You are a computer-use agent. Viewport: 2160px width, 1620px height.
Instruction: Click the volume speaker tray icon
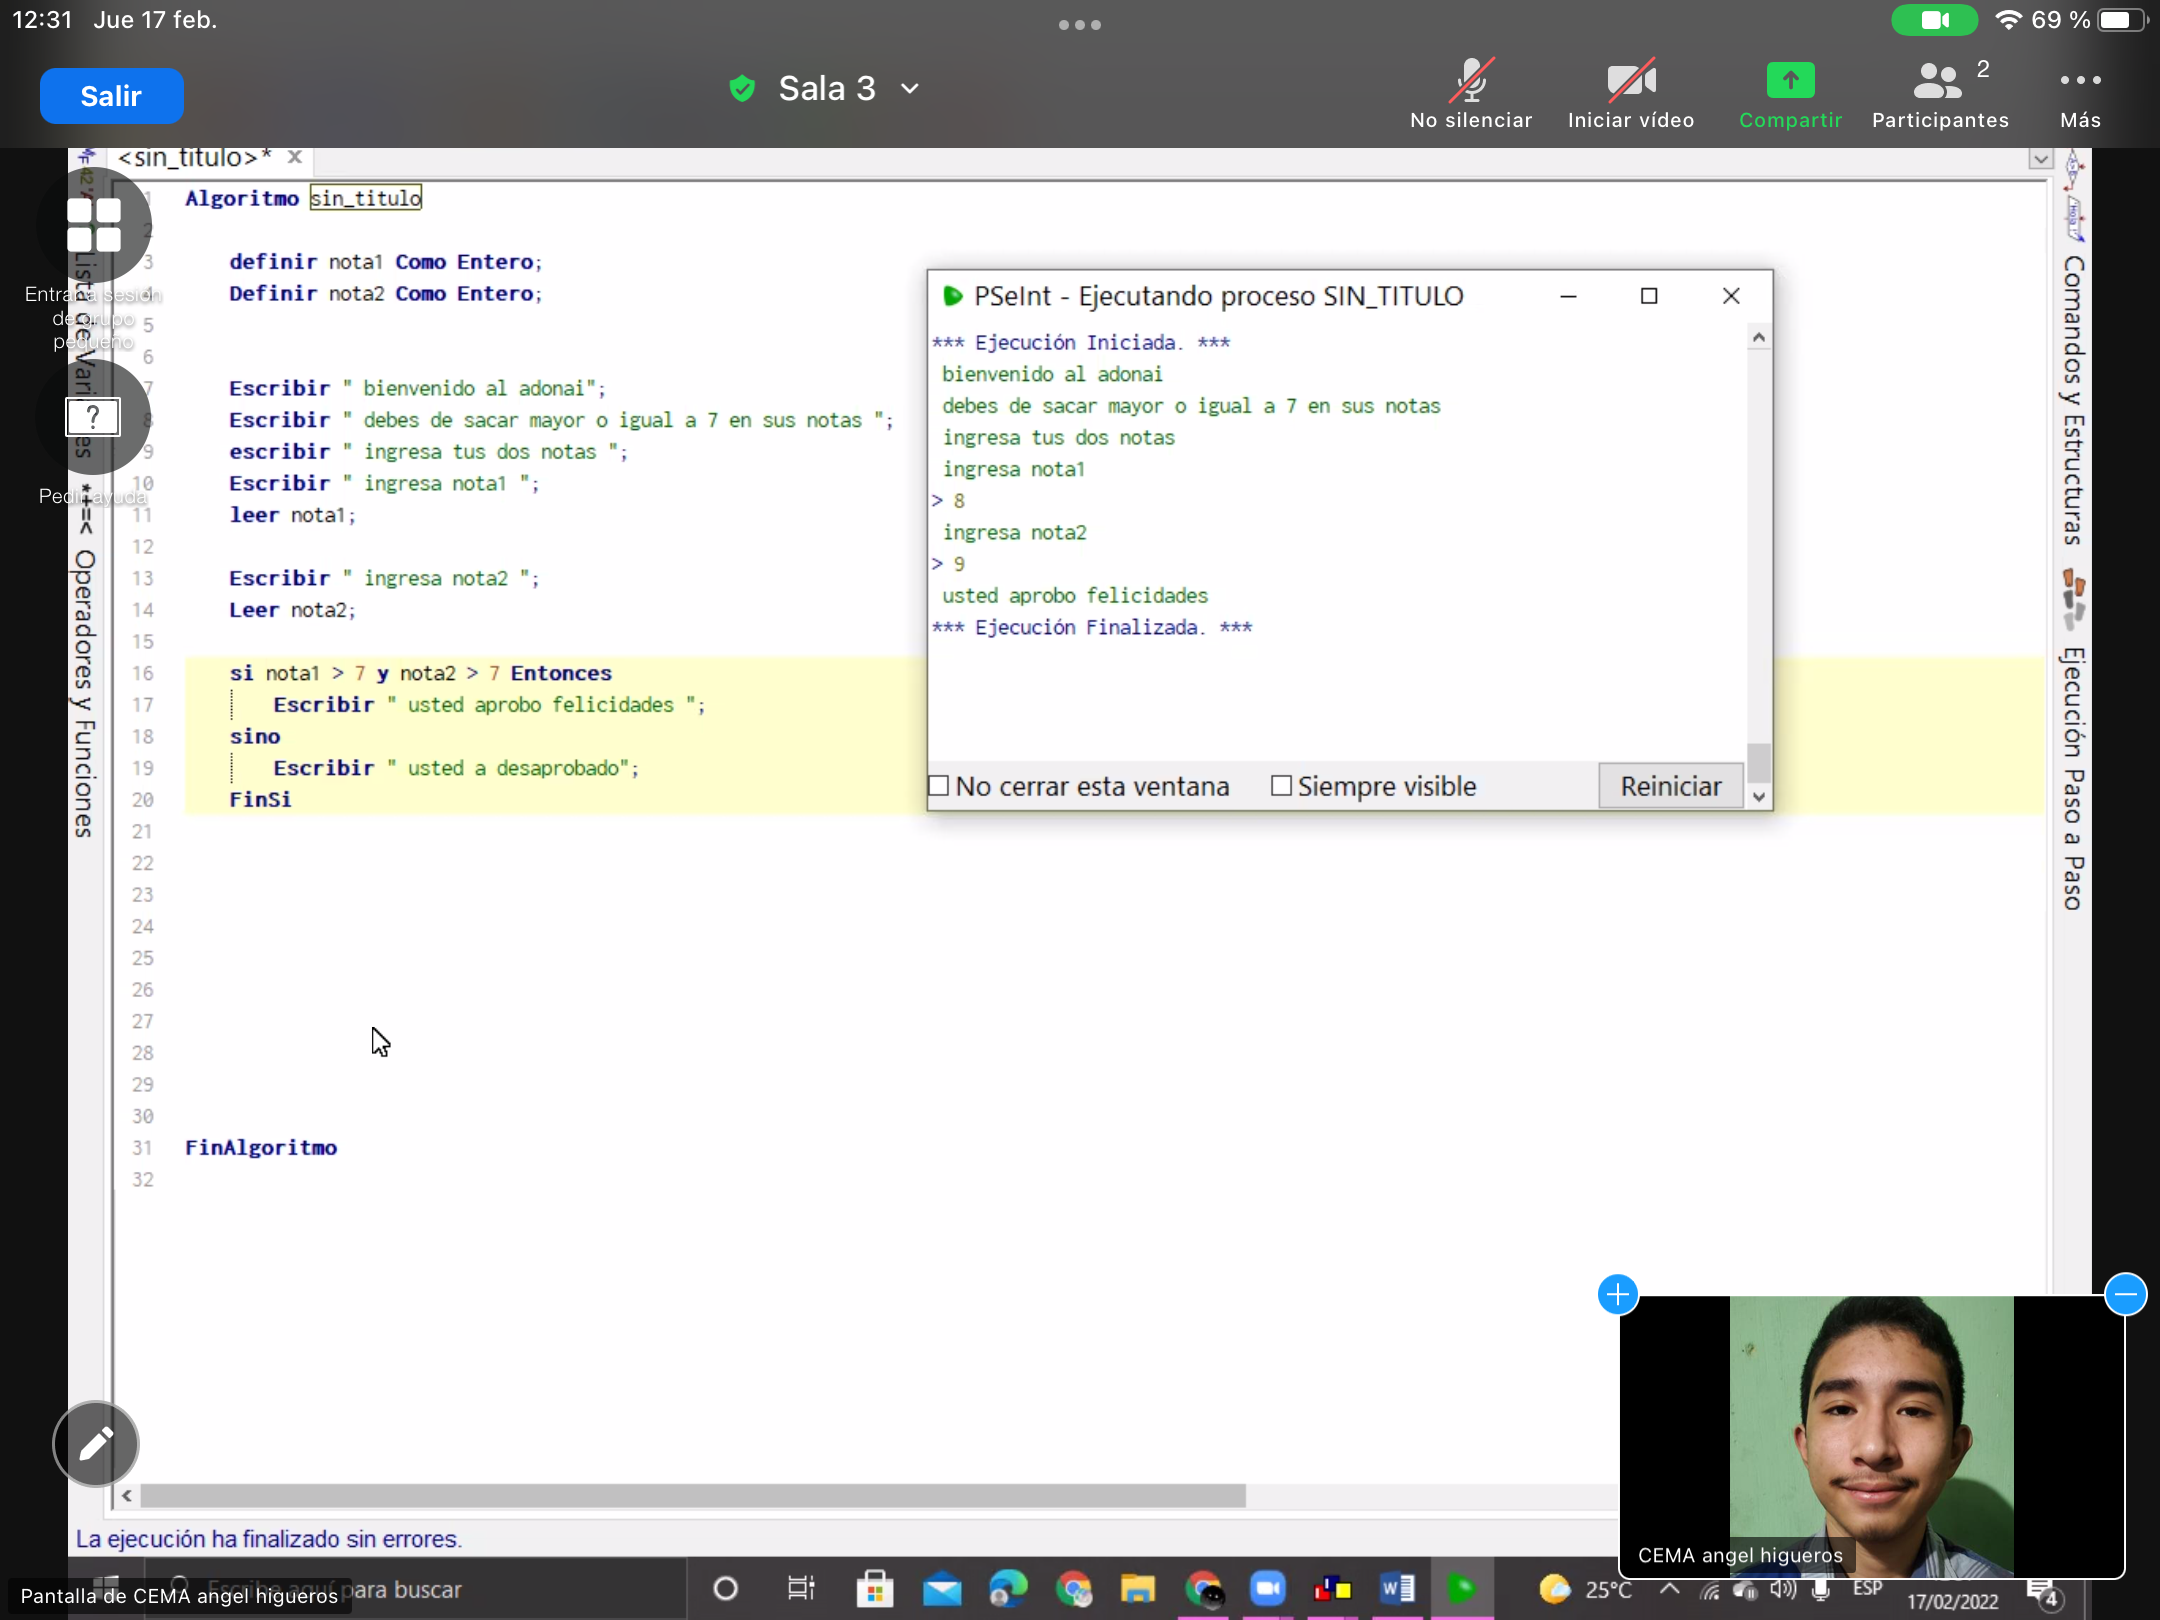(1783, 1588)
